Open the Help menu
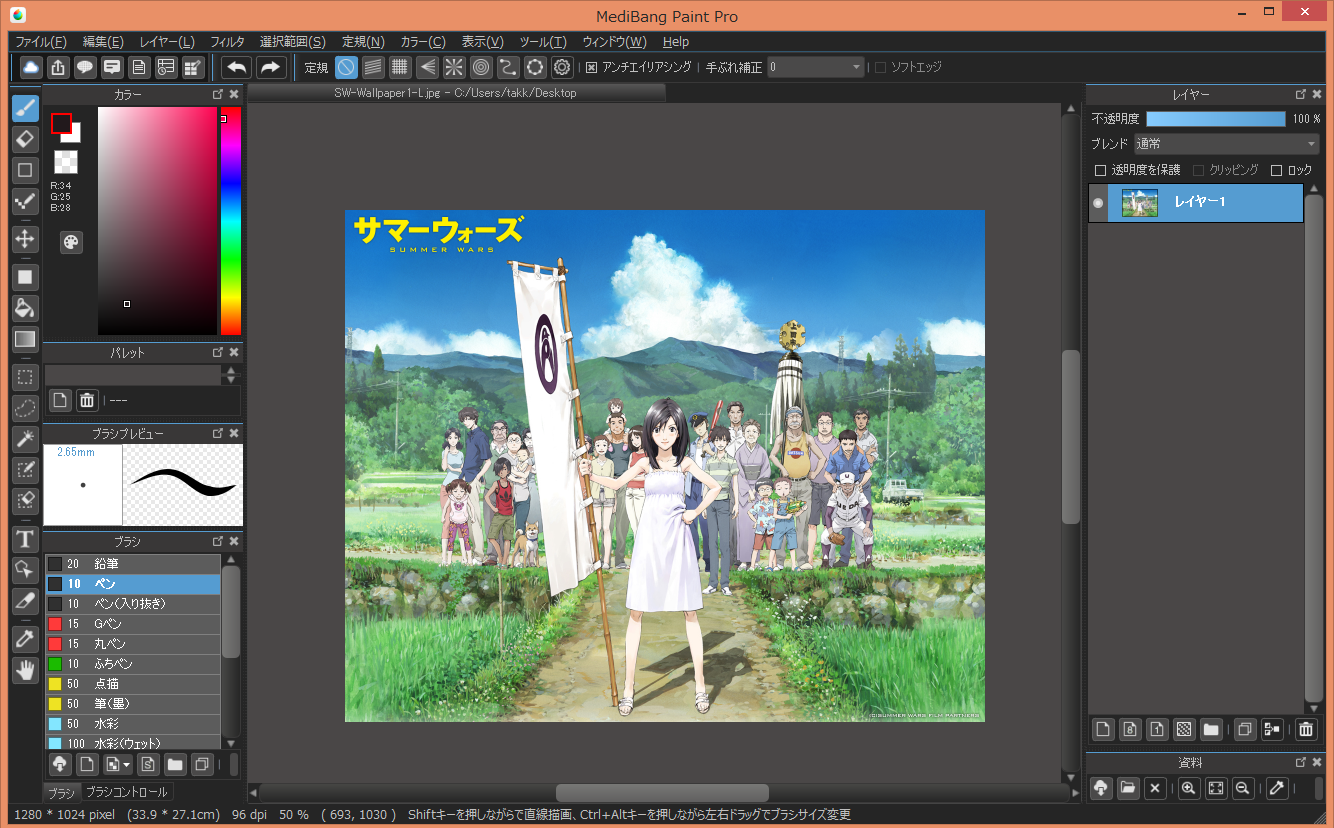Screen dimensions: 1334x828 pos(676,42)
